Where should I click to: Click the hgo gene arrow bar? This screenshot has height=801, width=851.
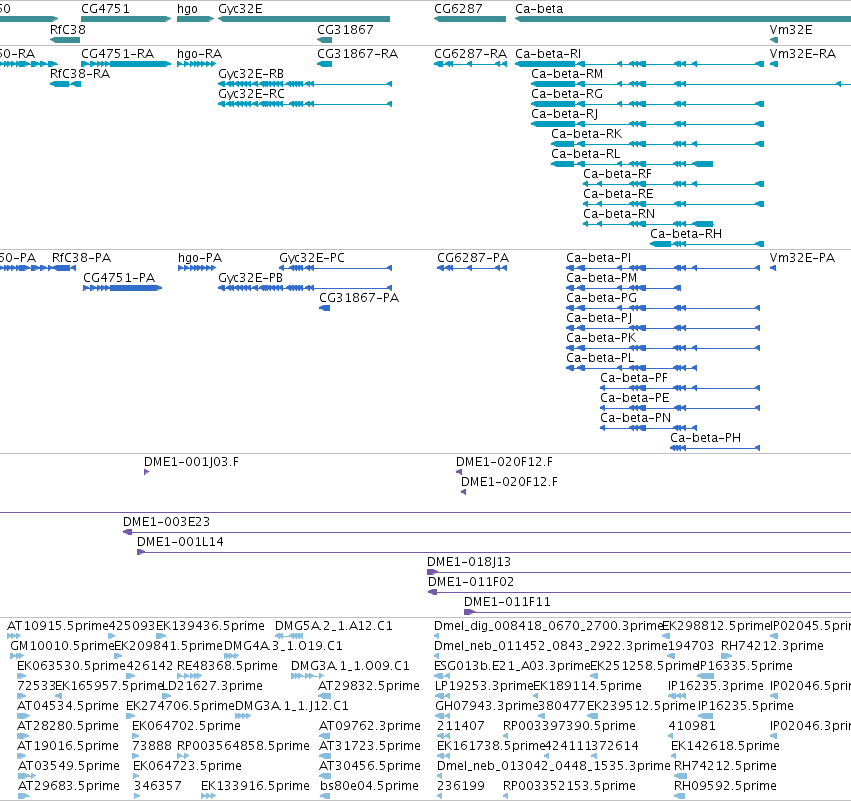tap(195, 19)
